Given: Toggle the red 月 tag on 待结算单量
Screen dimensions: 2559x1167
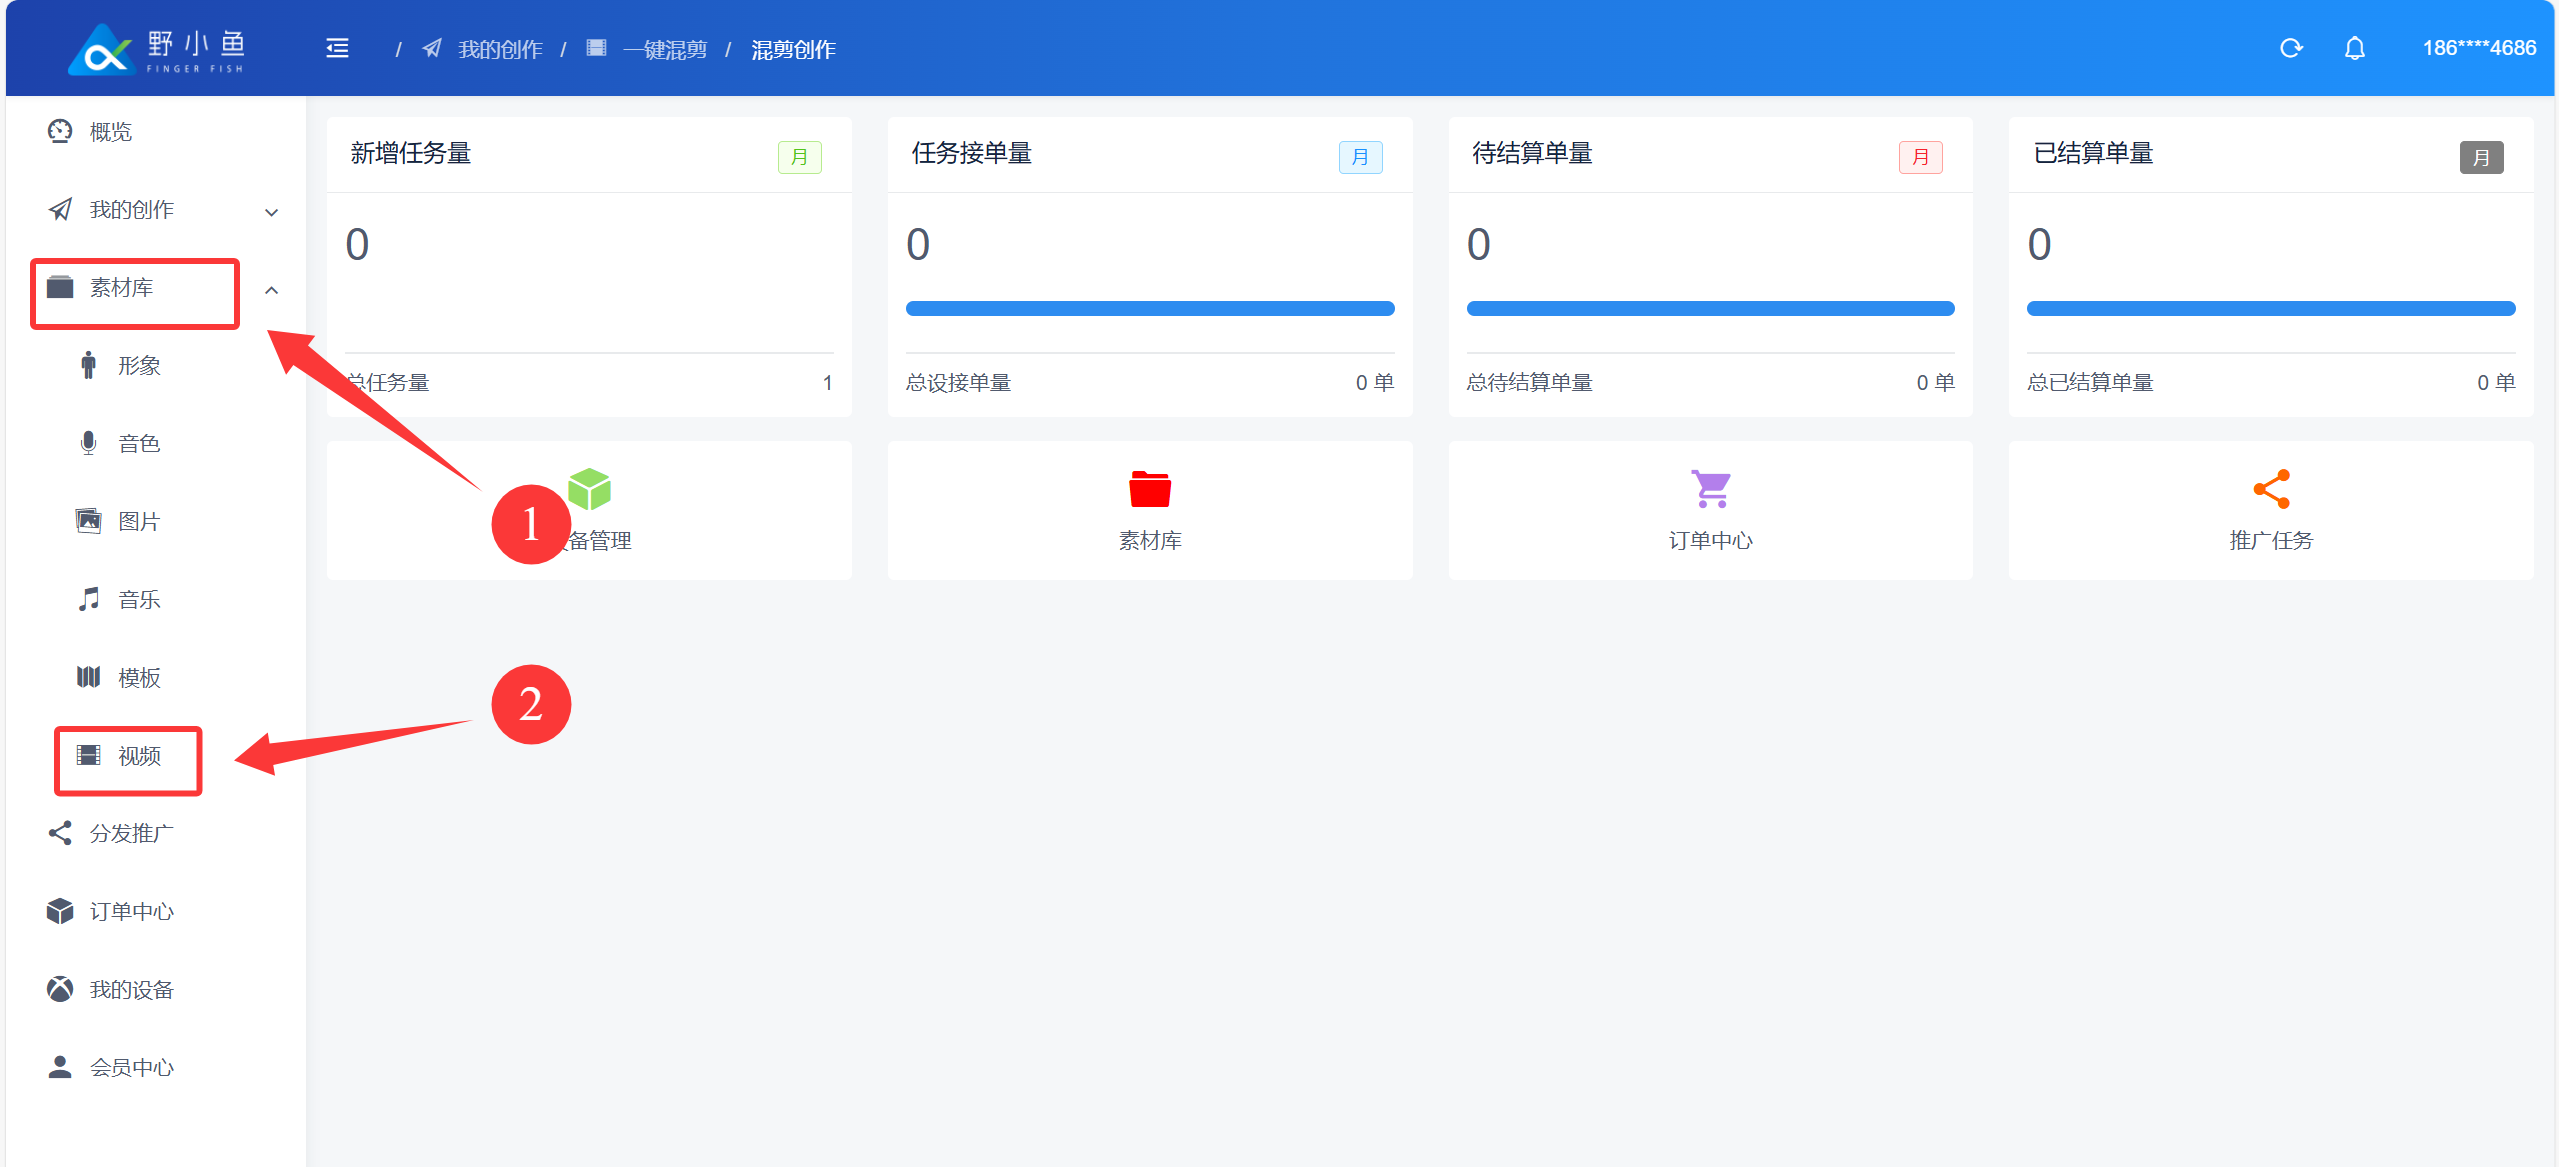Looking at the screenshot, I should (1920, 157).
